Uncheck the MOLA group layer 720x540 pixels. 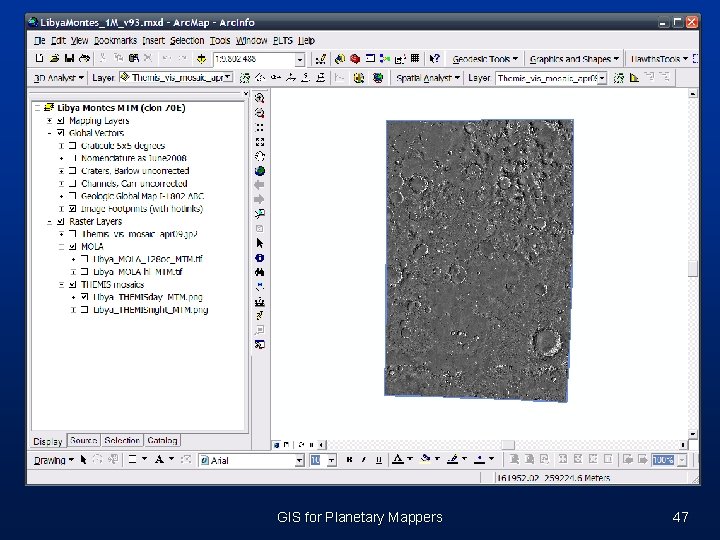[73, 247]
